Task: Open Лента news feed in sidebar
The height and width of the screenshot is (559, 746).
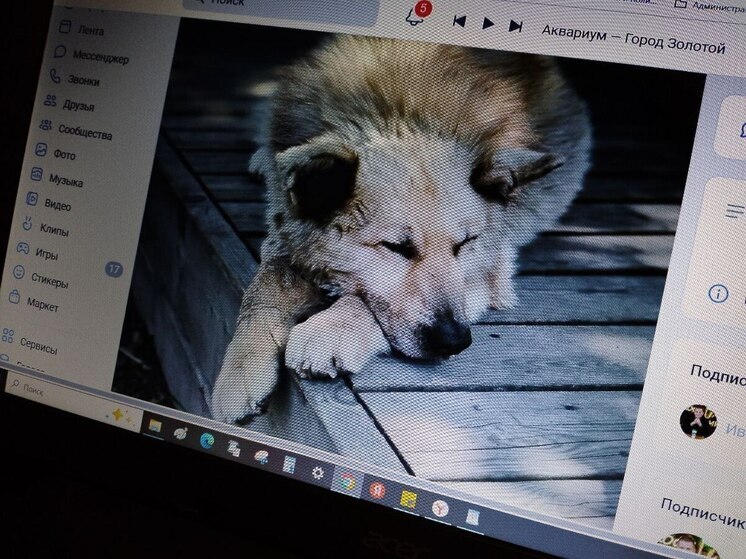Action: [x=89, y=30]
